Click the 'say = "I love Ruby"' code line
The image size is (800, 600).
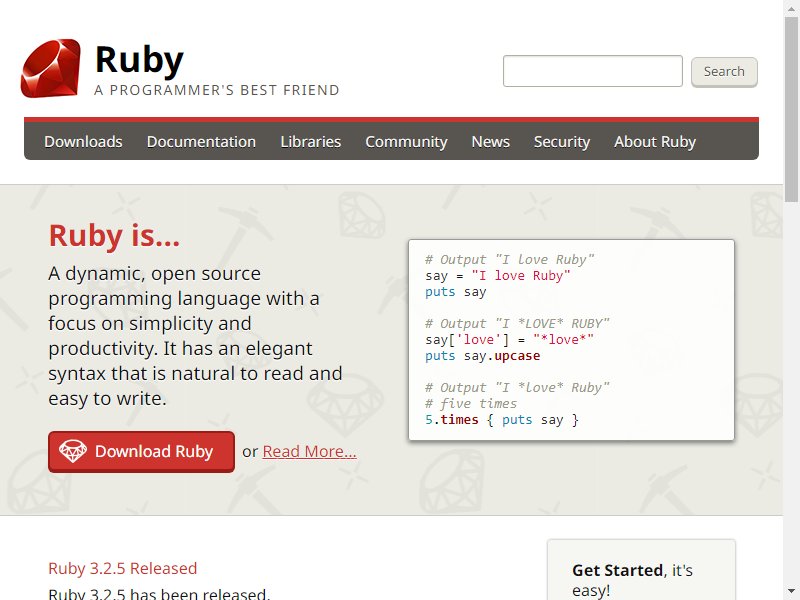coord(498,276)
